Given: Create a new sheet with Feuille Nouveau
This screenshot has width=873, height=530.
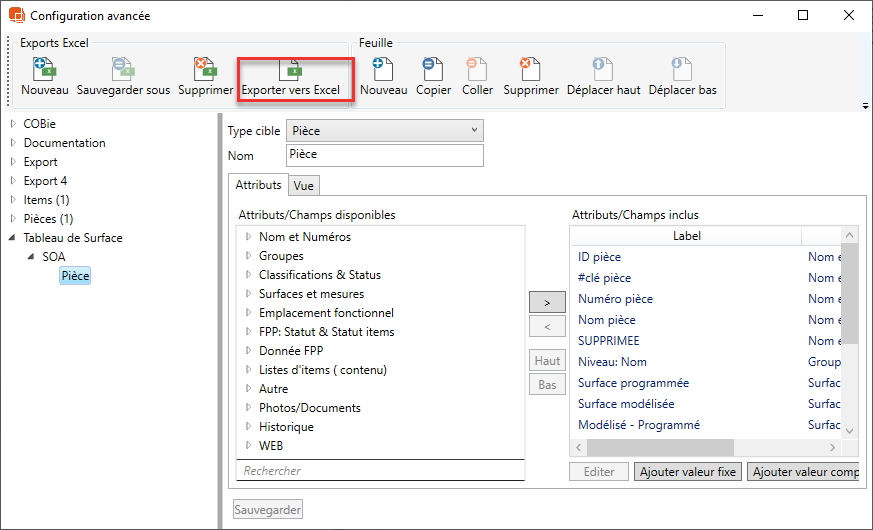Looking at the screenshot, I should point(383,69).
